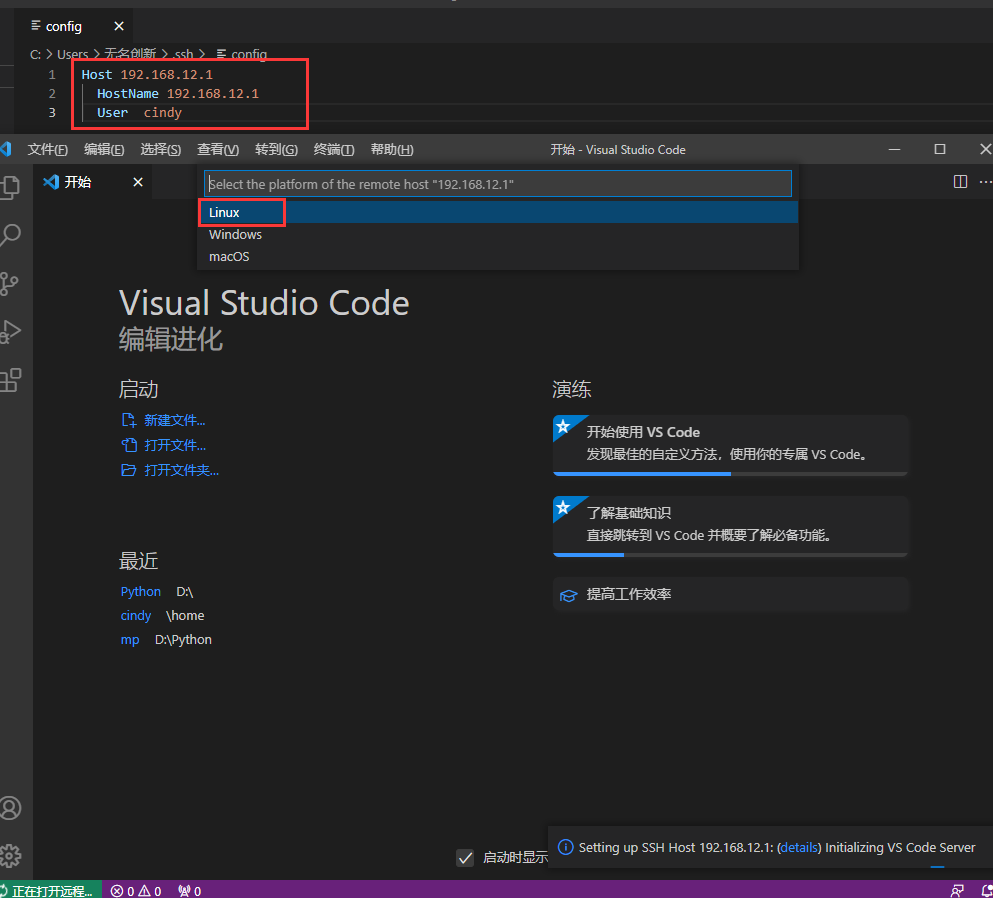Click the split editor icon
Screen dimensions: 993x898
[960, 182]
